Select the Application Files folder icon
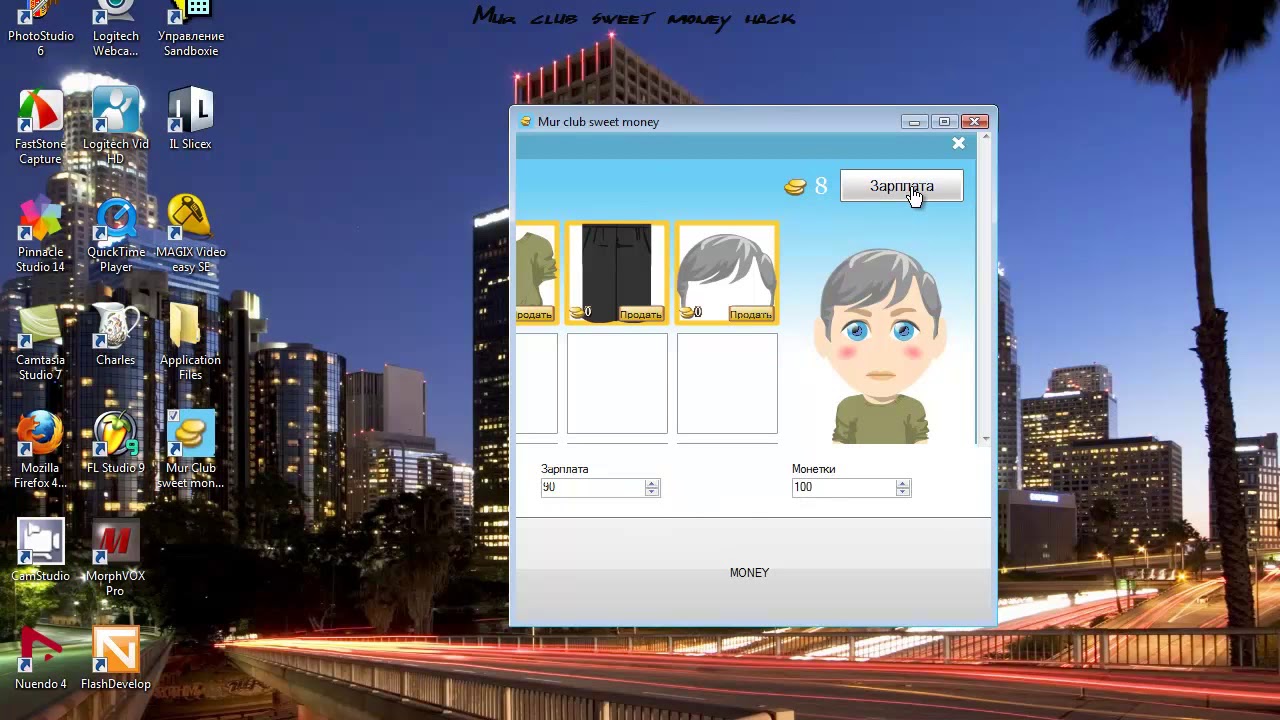Image resolution: width=1280 pixels, height=720 pixels. click(x=190, y=342)
